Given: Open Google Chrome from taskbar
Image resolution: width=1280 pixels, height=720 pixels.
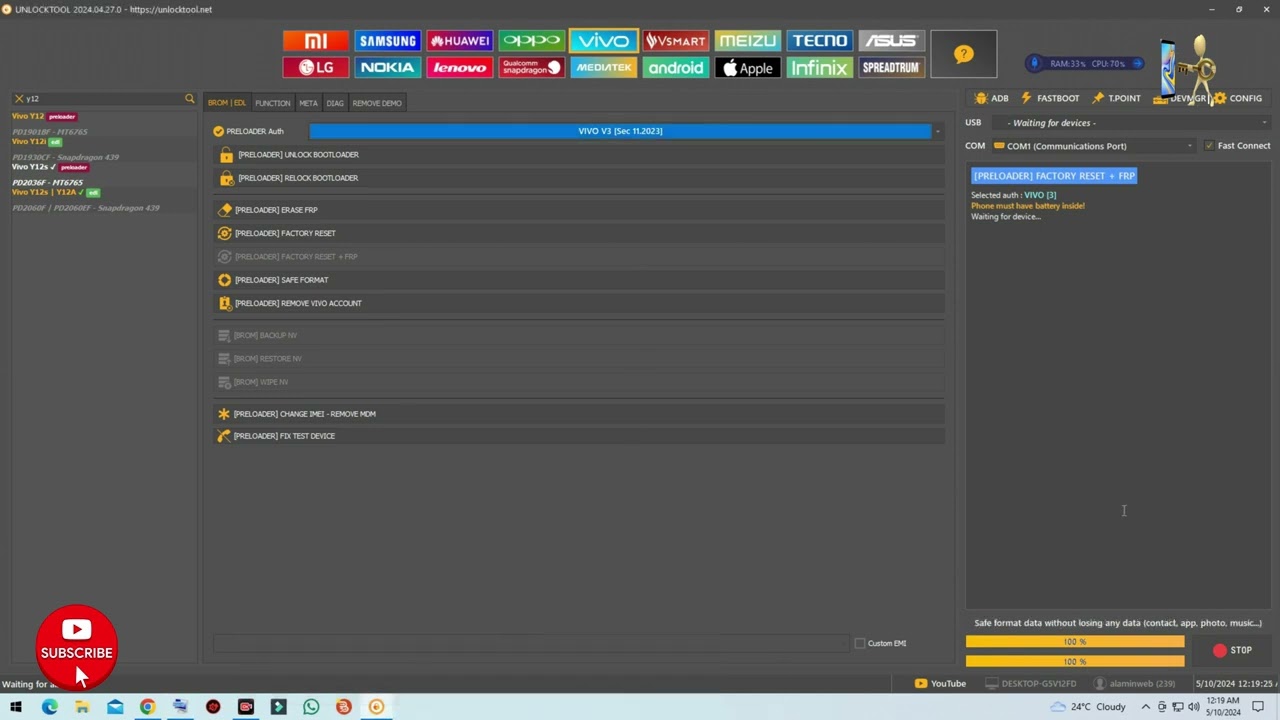Looking at the screenshot, I should pos(147,707).
